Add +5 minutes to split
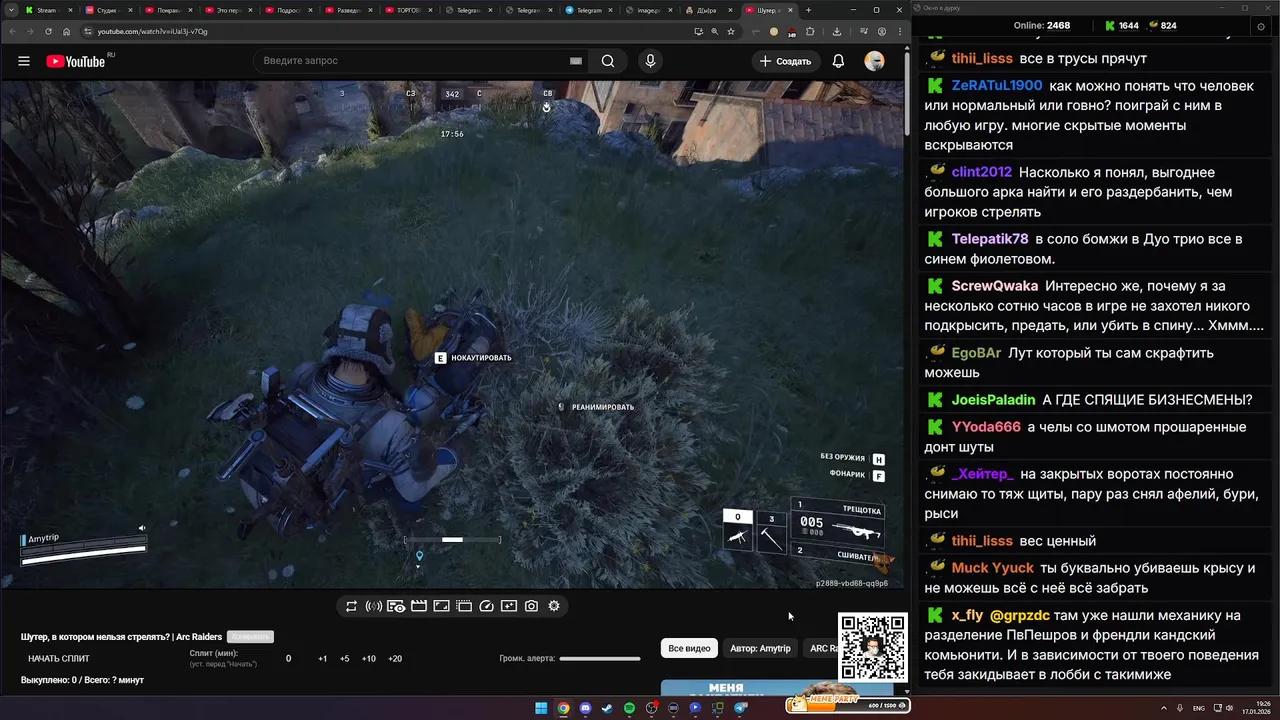The image size is (1280, 720). [345, 659]
